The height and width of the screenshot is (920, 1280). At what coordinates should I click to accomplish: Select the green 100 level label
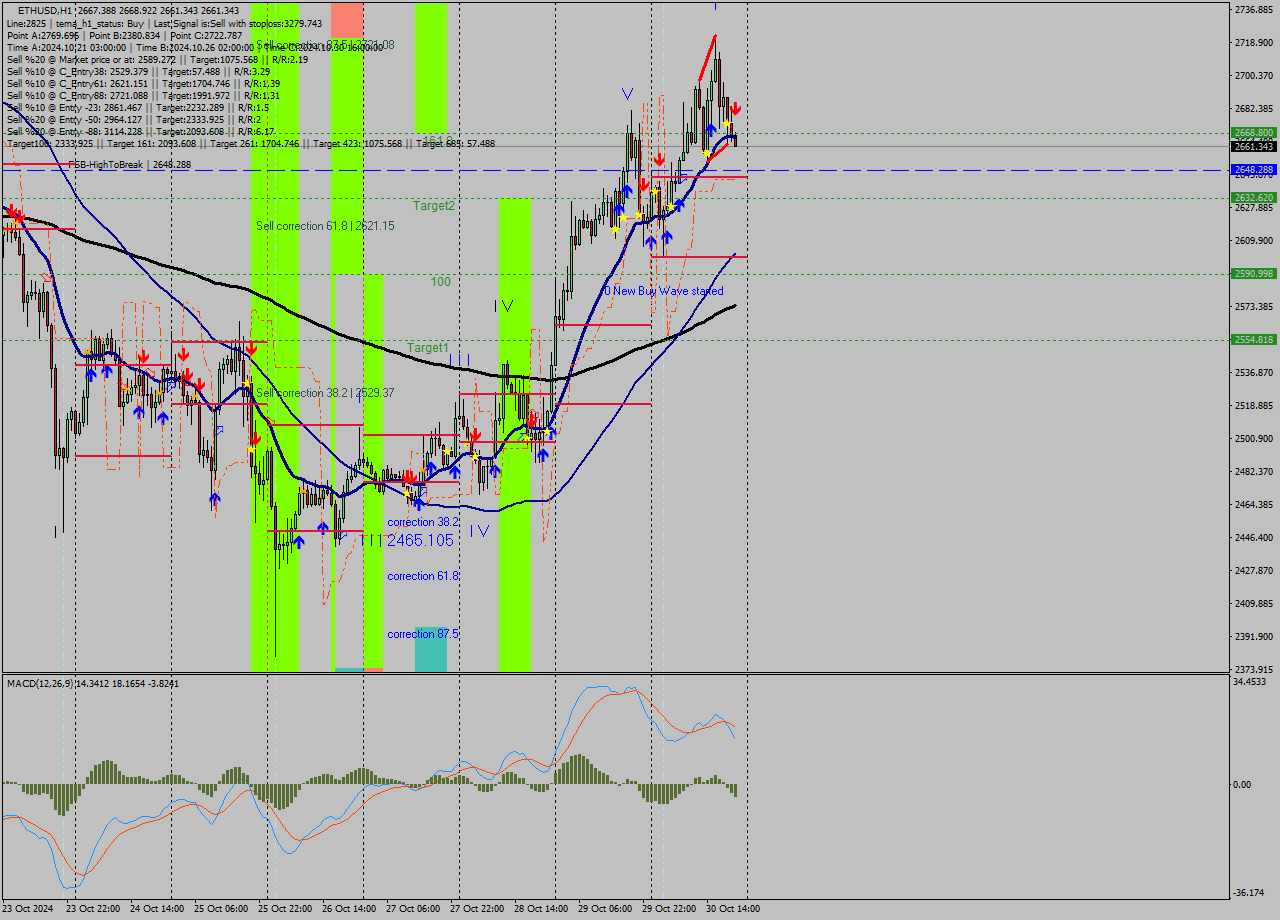pyautogui.click(x=440, y=282)
